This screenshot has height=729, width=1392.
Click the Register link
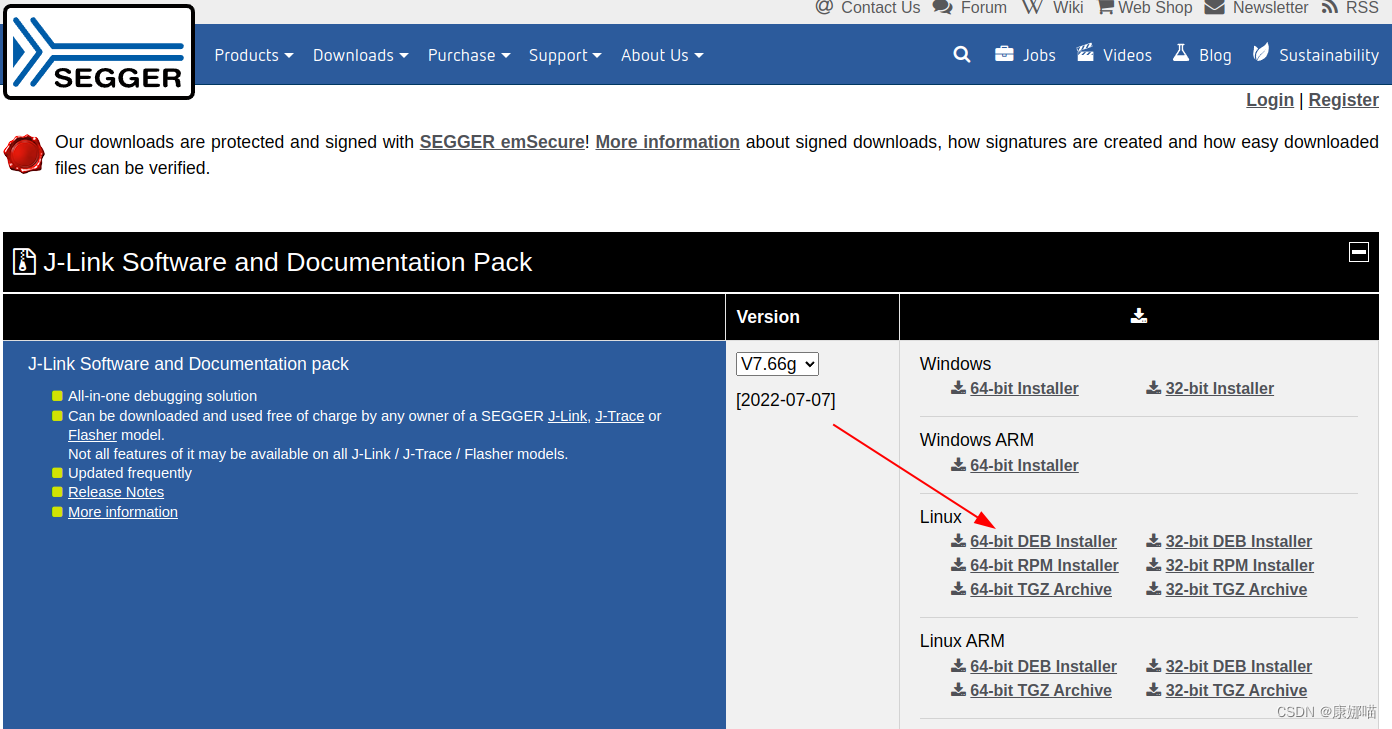point(1344,100)
